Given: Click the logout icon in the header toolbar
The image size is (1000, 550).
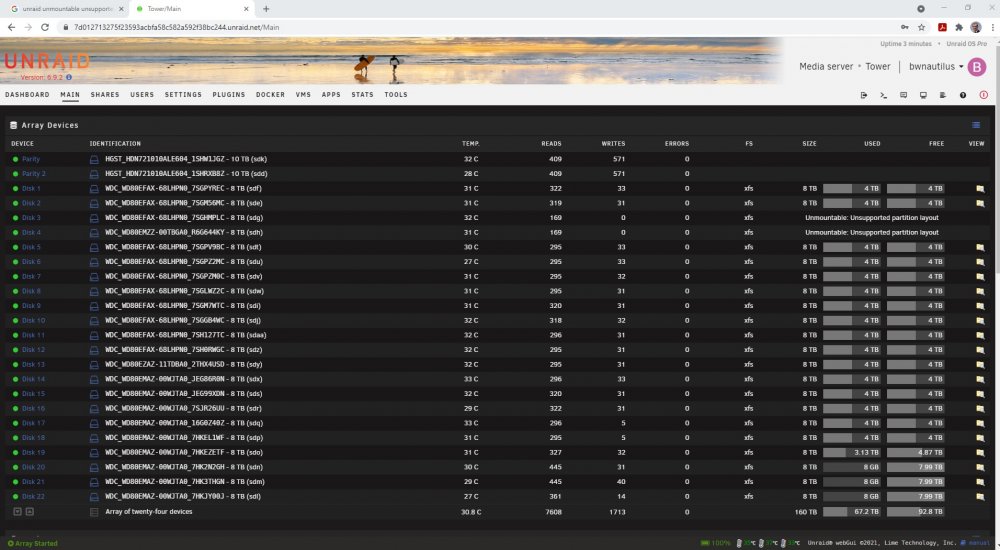Looking at the screenshot, I should coord(864,95).
